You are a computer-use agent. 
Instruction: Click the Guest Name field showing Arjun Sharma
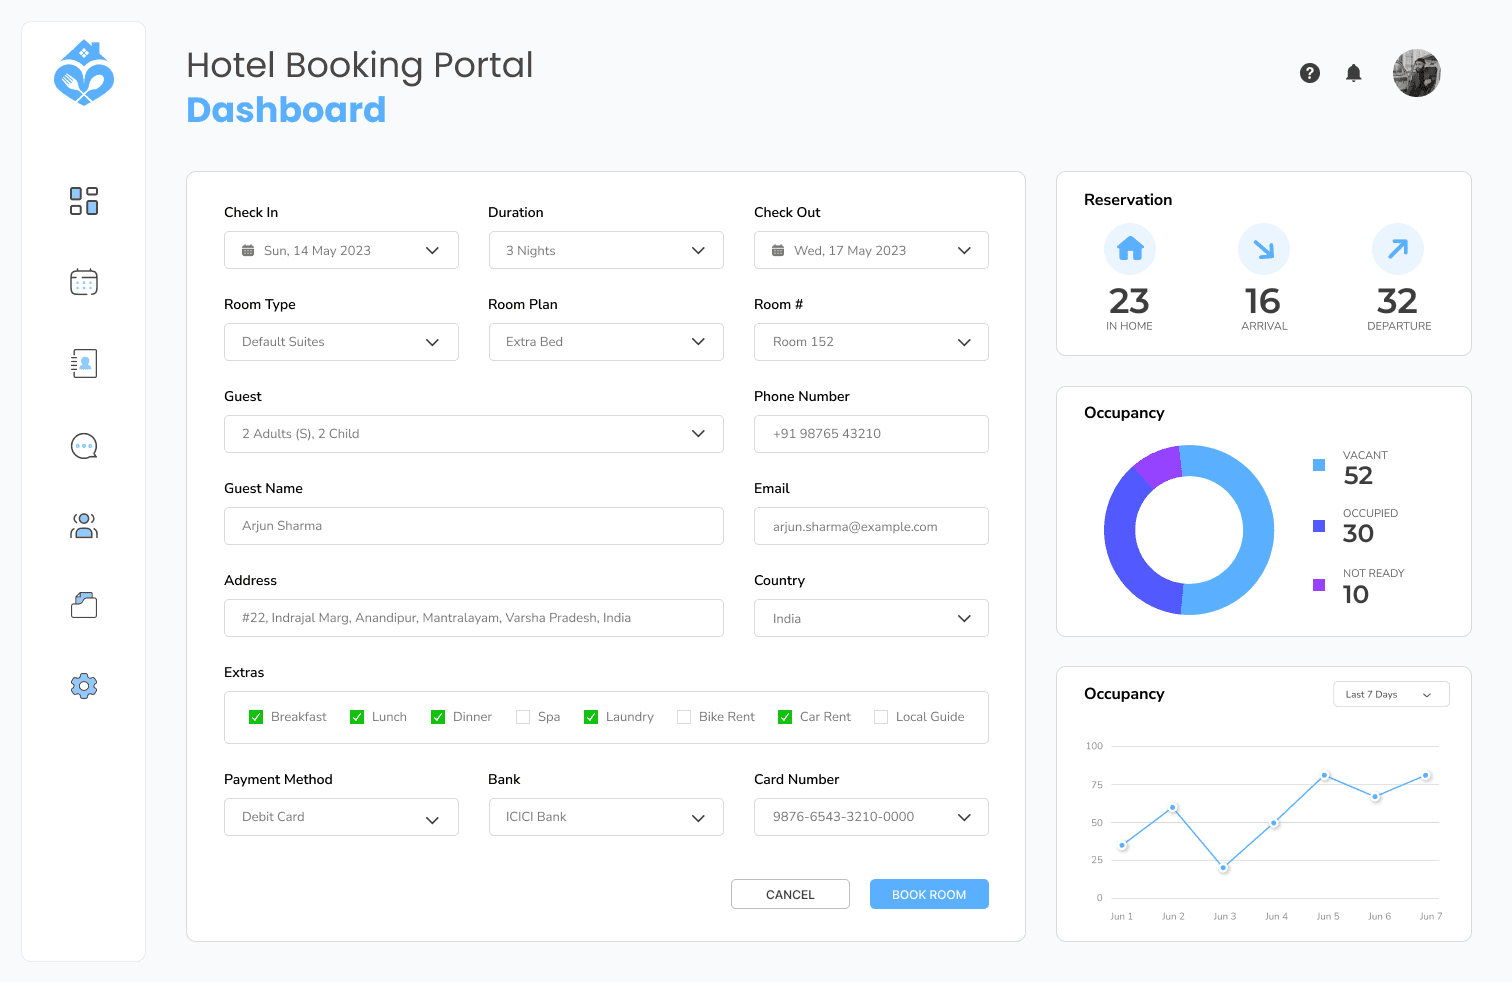[x=474, y=525]
